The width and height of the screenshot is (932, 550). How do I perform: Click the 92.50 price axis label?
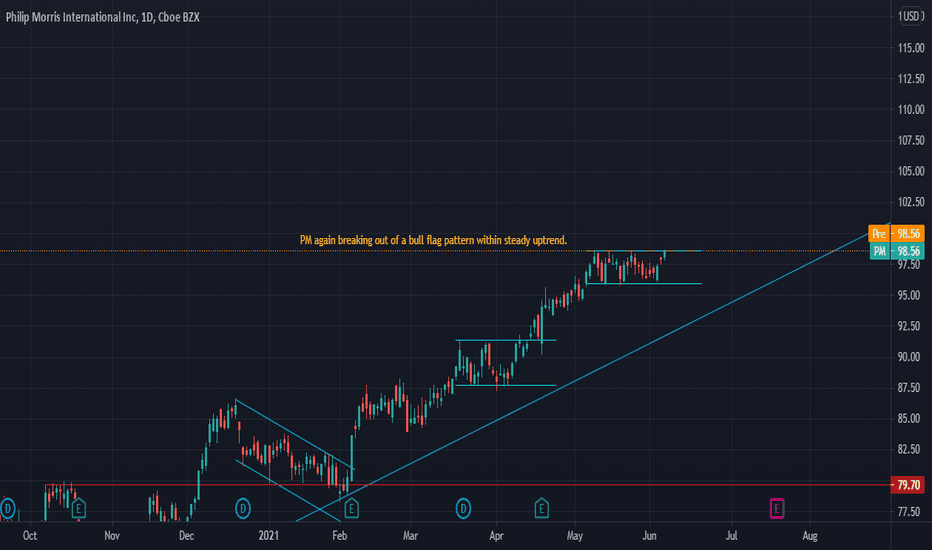point(911,326)
